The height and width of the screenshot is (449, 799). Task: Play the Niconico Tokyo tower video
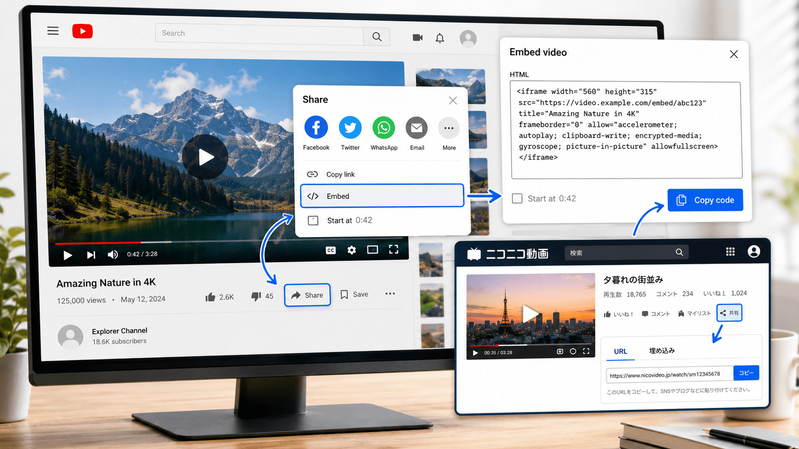click(530, 312)
